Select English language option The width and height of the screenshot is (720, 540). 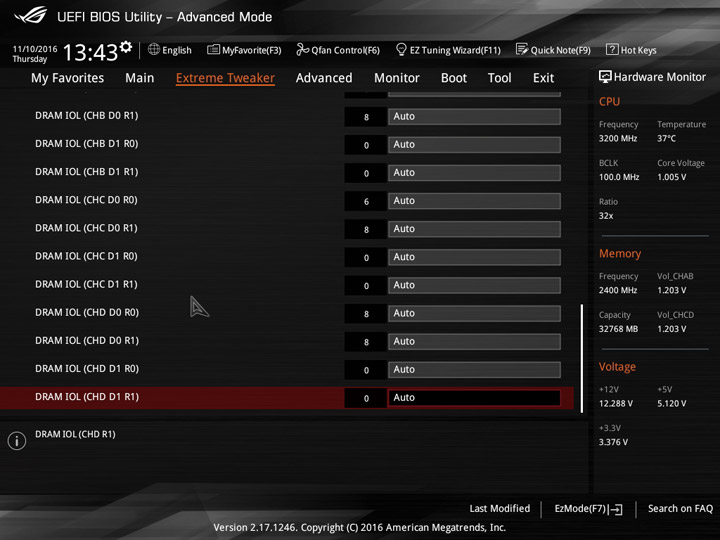click(177, 50)
